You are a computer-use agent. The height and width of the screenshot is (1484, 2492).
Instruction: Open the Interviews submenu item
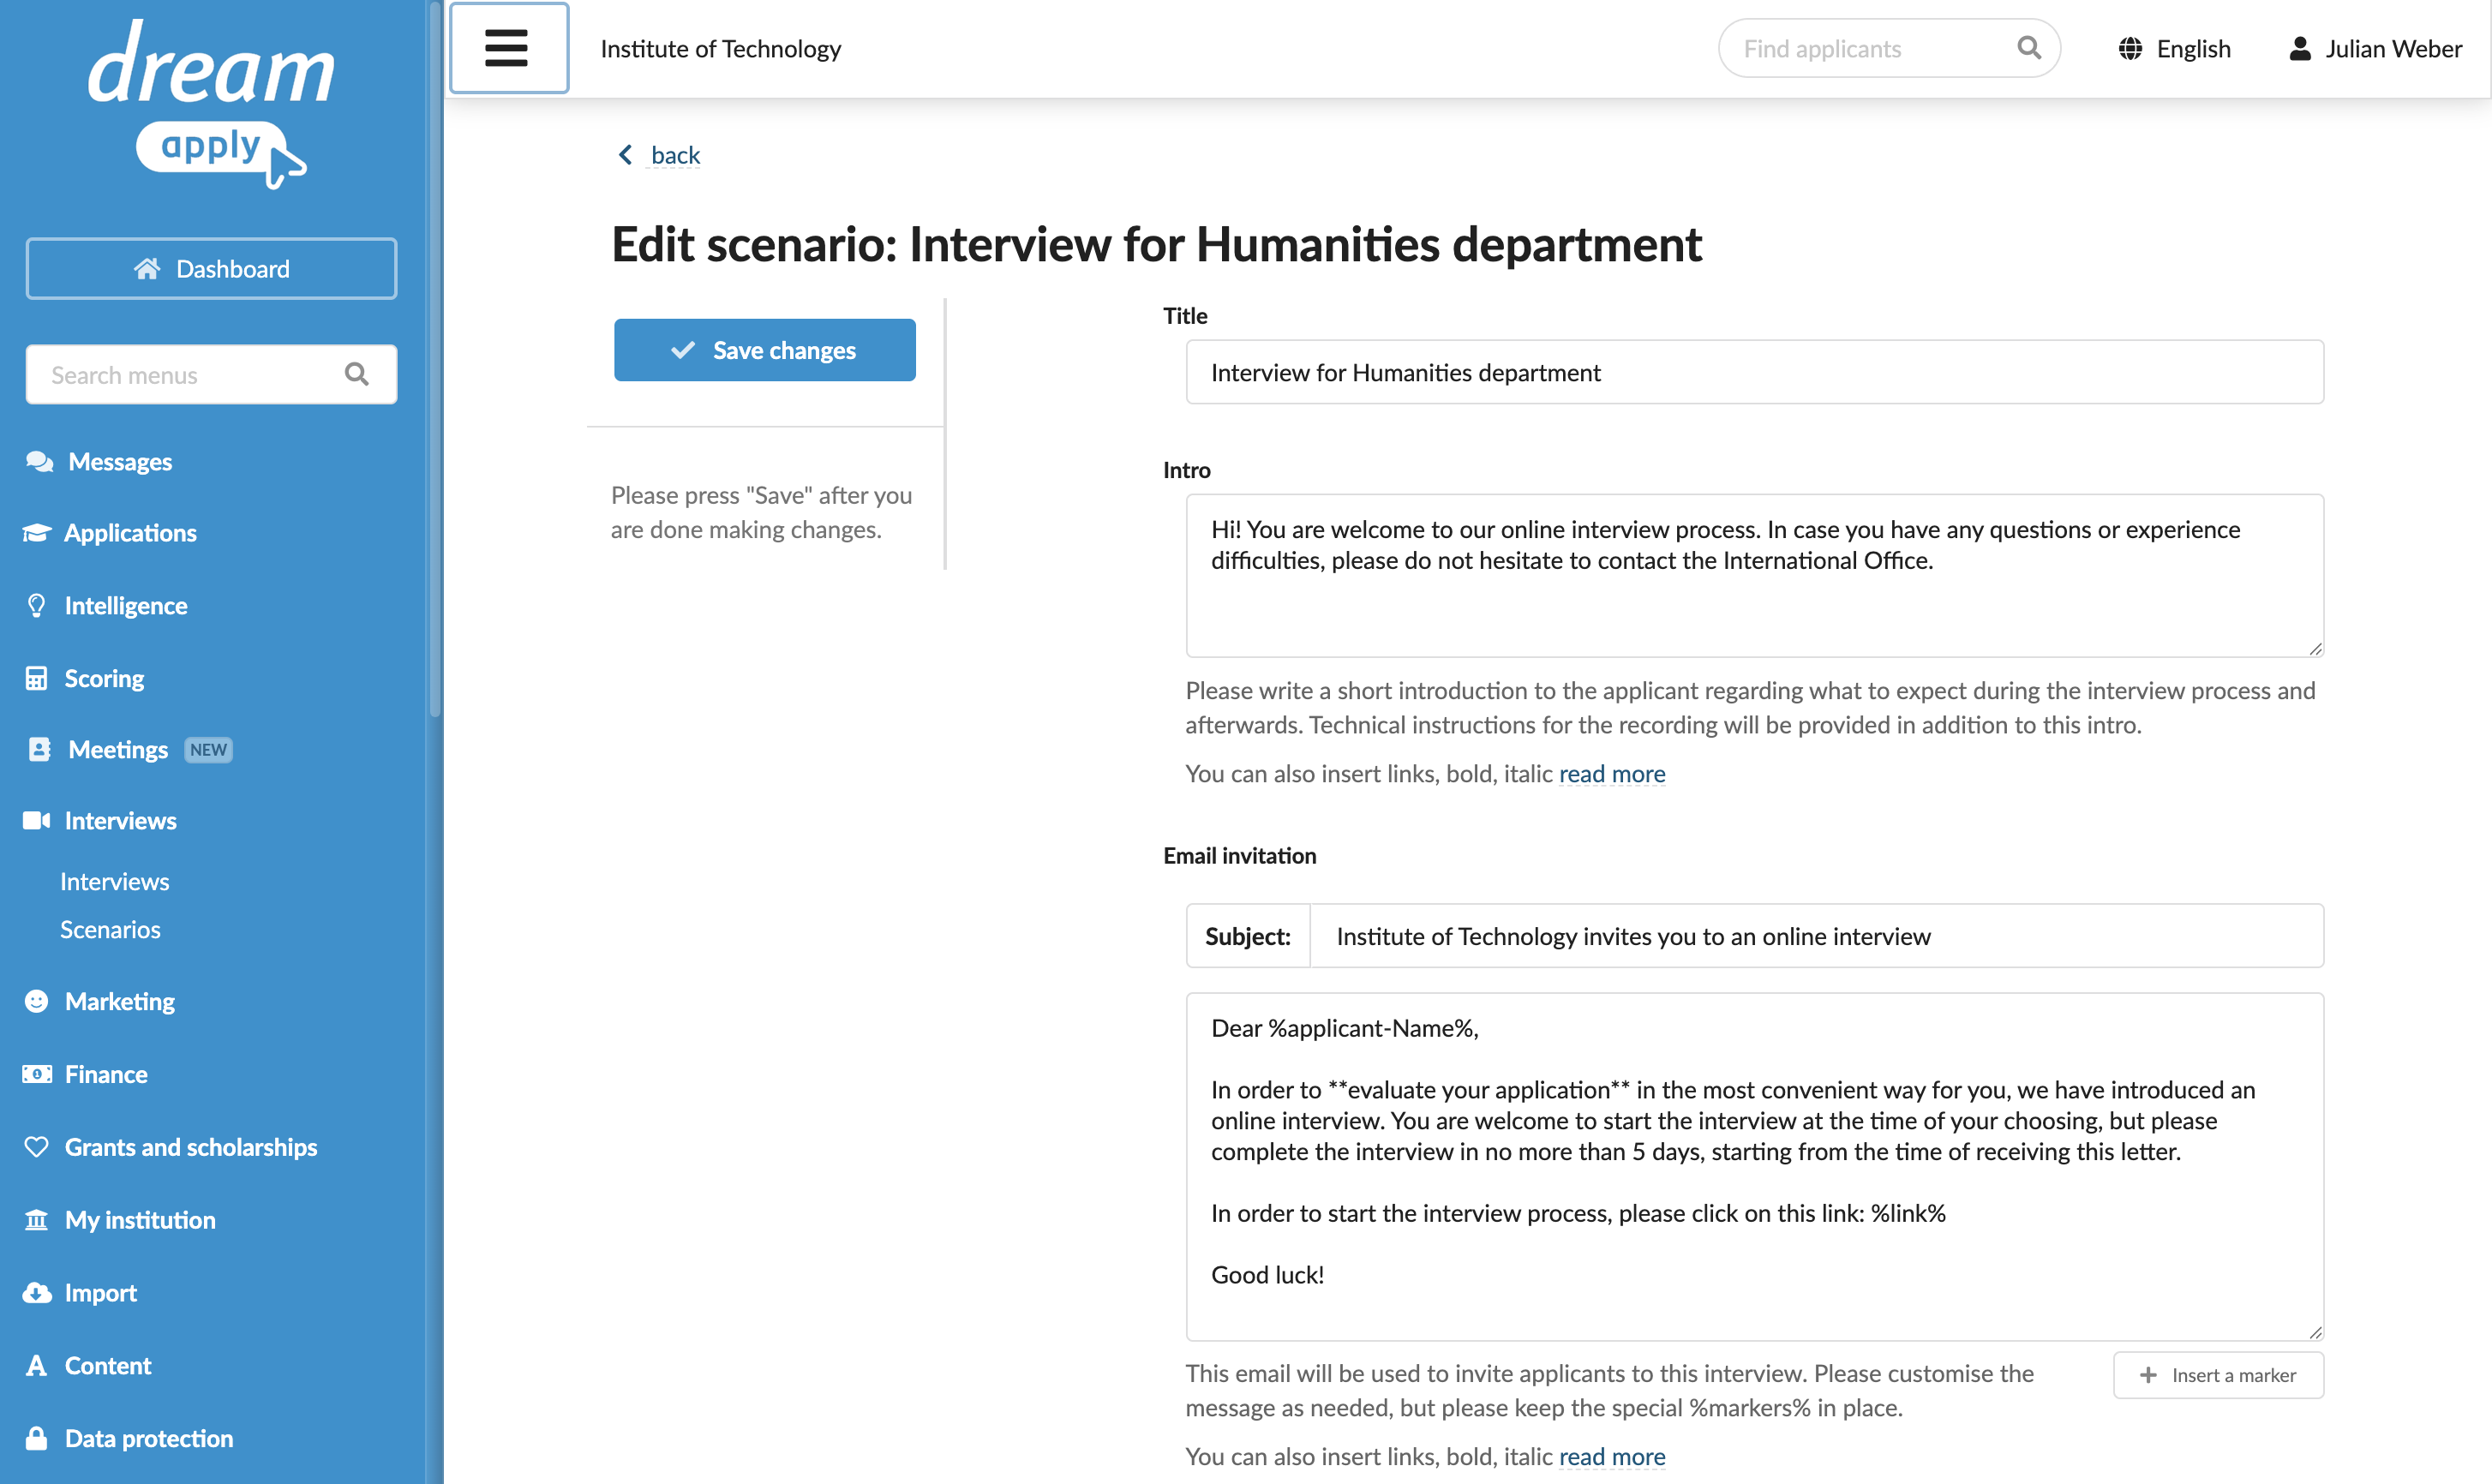pos(114,881)
